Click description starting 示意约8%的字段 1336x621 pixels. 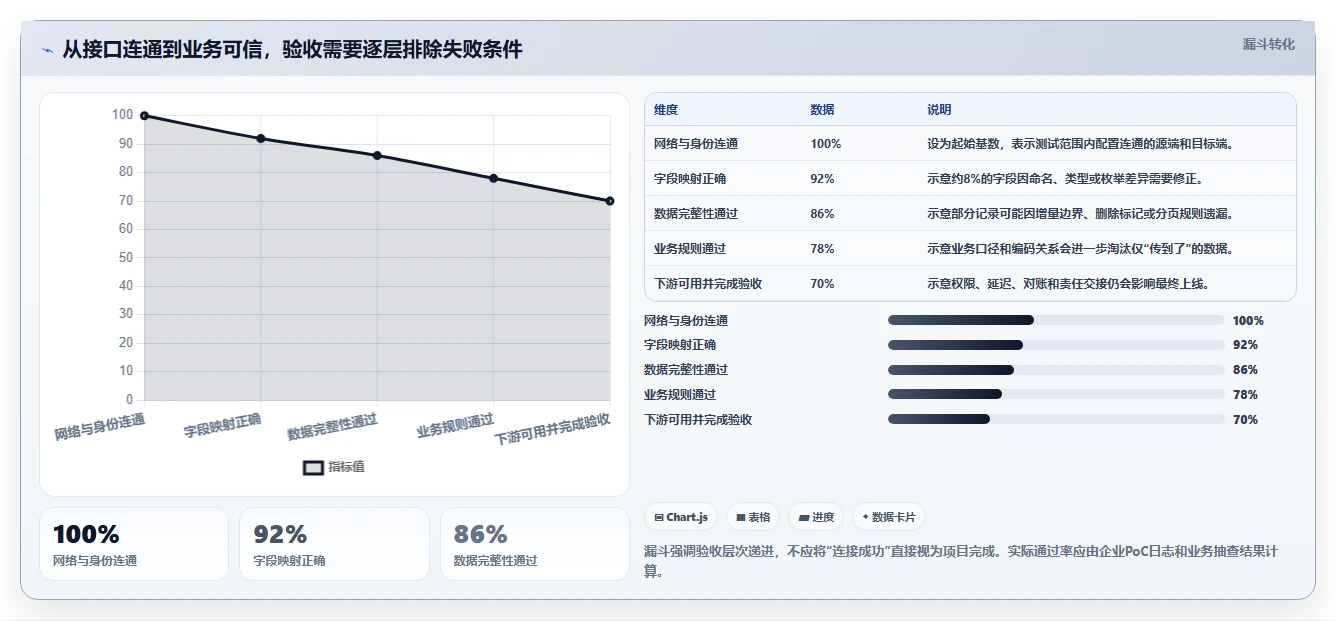(x=1065, y=179)
